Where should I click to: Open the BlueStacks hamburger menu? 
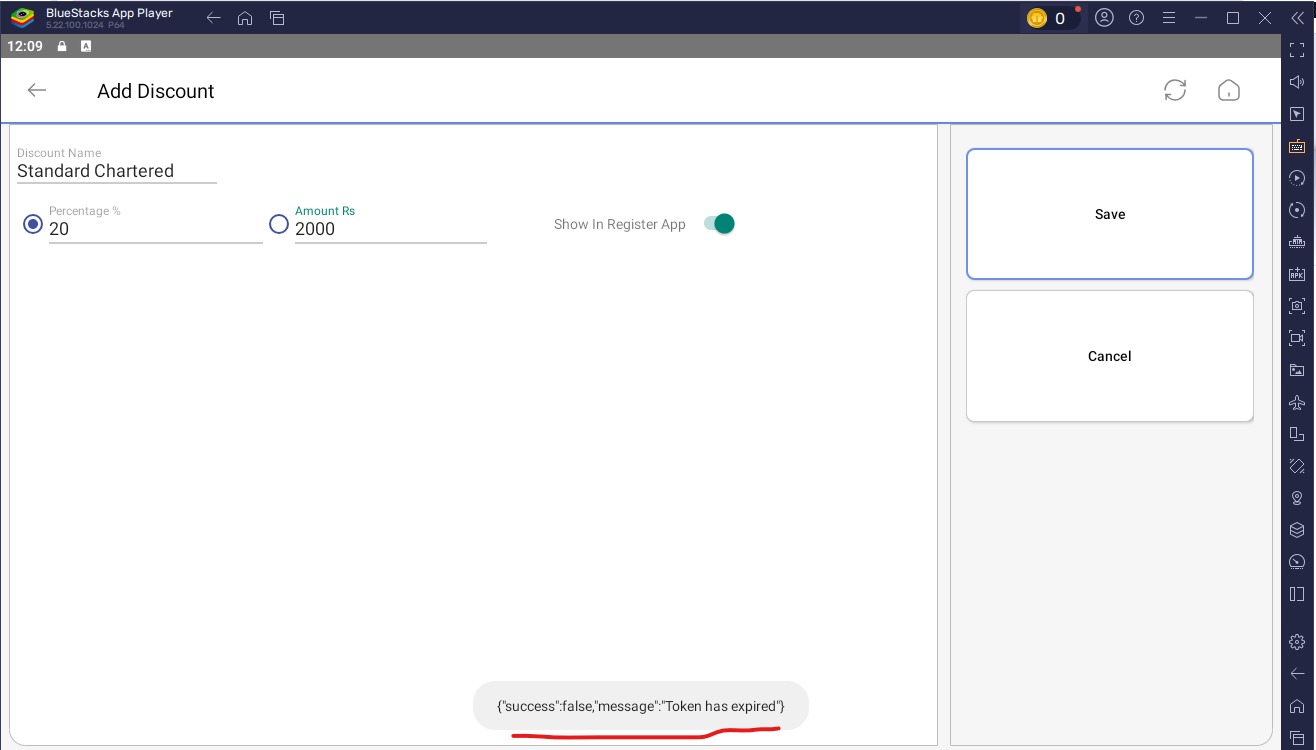point(1168,18)
